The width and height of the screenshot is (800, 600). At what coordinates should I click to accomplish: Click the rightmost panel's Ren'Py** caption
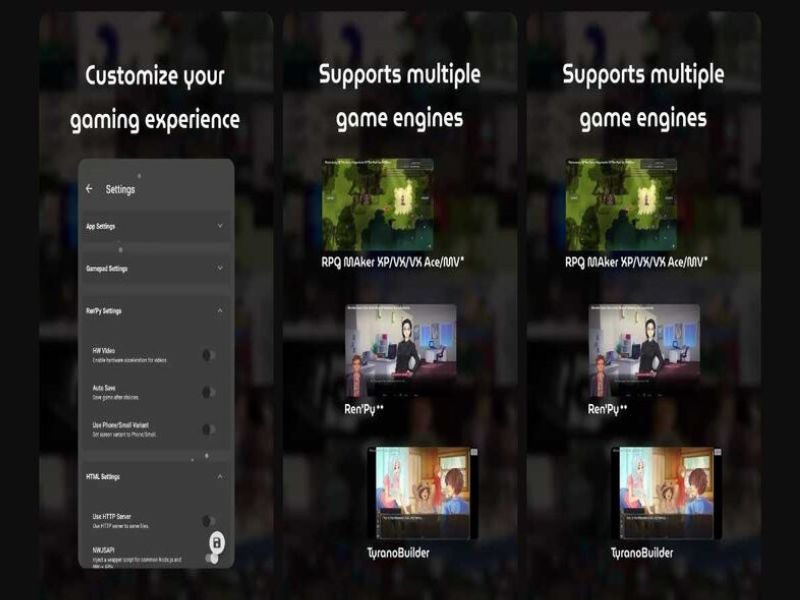click(x=608, y=409)
